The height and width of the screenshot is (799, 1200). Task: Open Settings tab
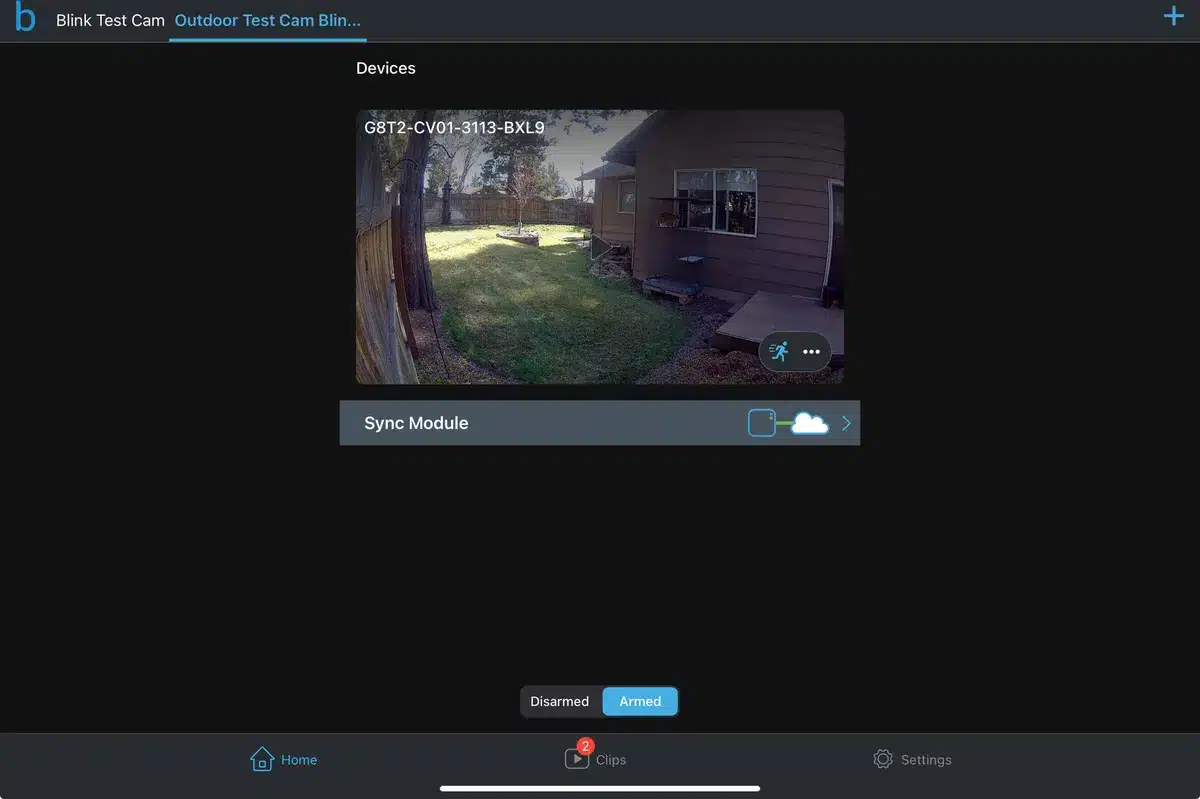point(912,759)
